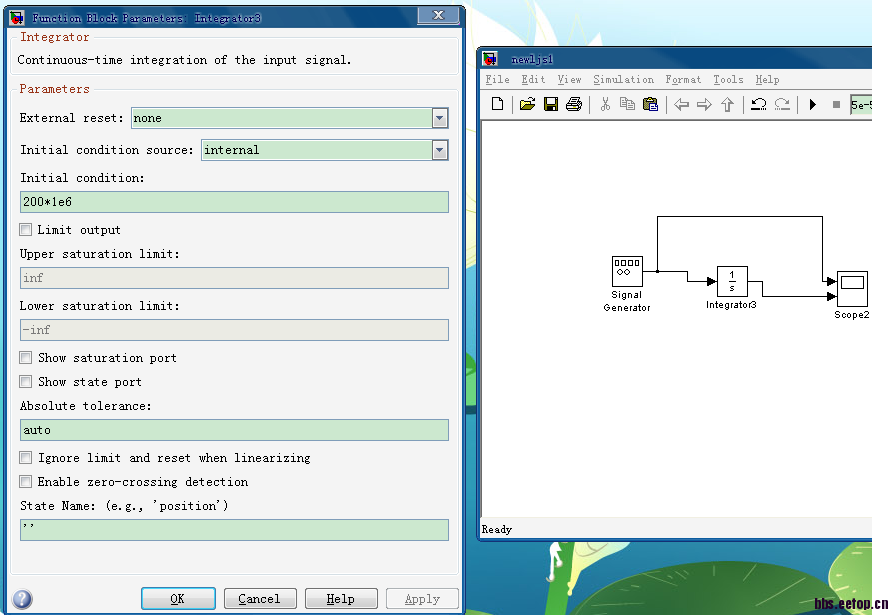Click the Print toolbar icon
The width and height of the screenshot is (892, 615).
(x=573, y=104)
